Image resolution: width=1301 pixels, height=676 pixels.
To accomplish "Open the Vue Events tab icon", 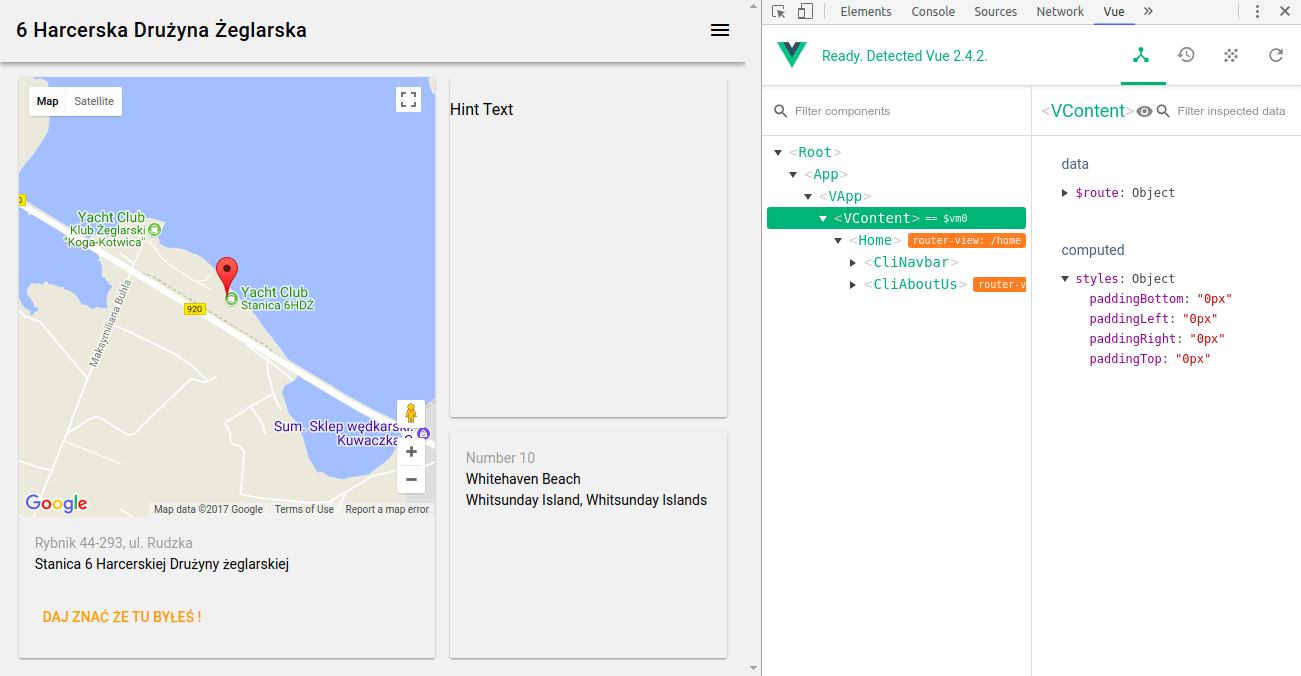I will tap(1231, 55).
